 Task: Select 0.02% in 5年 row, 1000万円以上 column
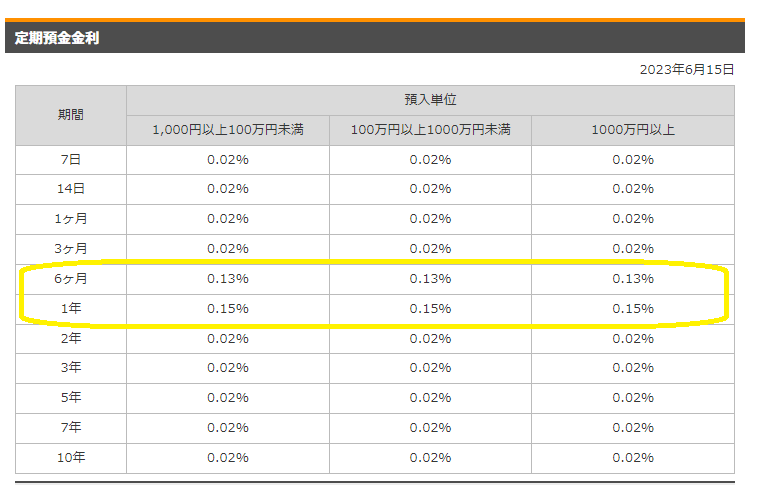click(x=633, y=398)
